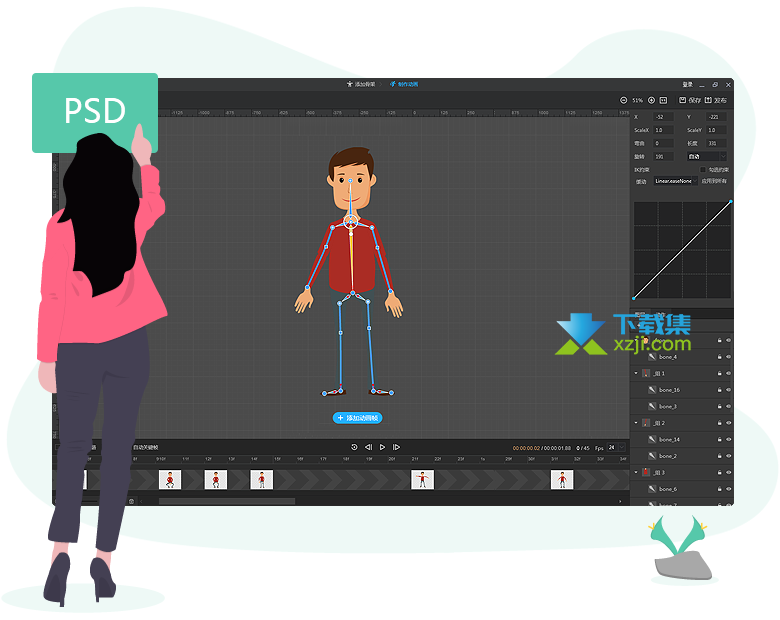Hide the bone_3 layer via its eye icon
This screenshot has width=780, height=620.
pyautogui.click(x=728, y=406)
